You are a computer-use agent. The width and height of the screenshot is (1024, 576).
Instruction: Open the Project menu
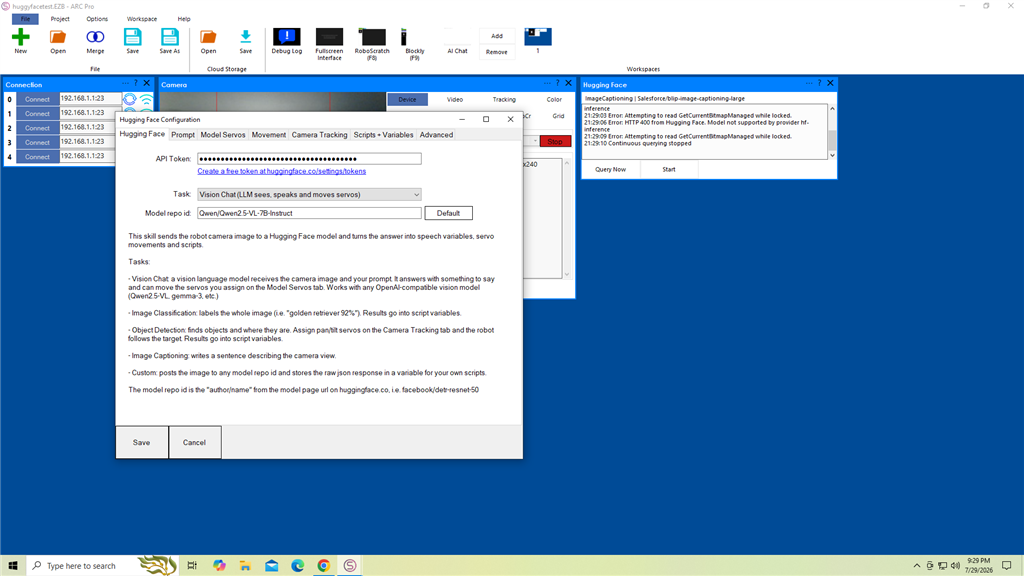60,19
